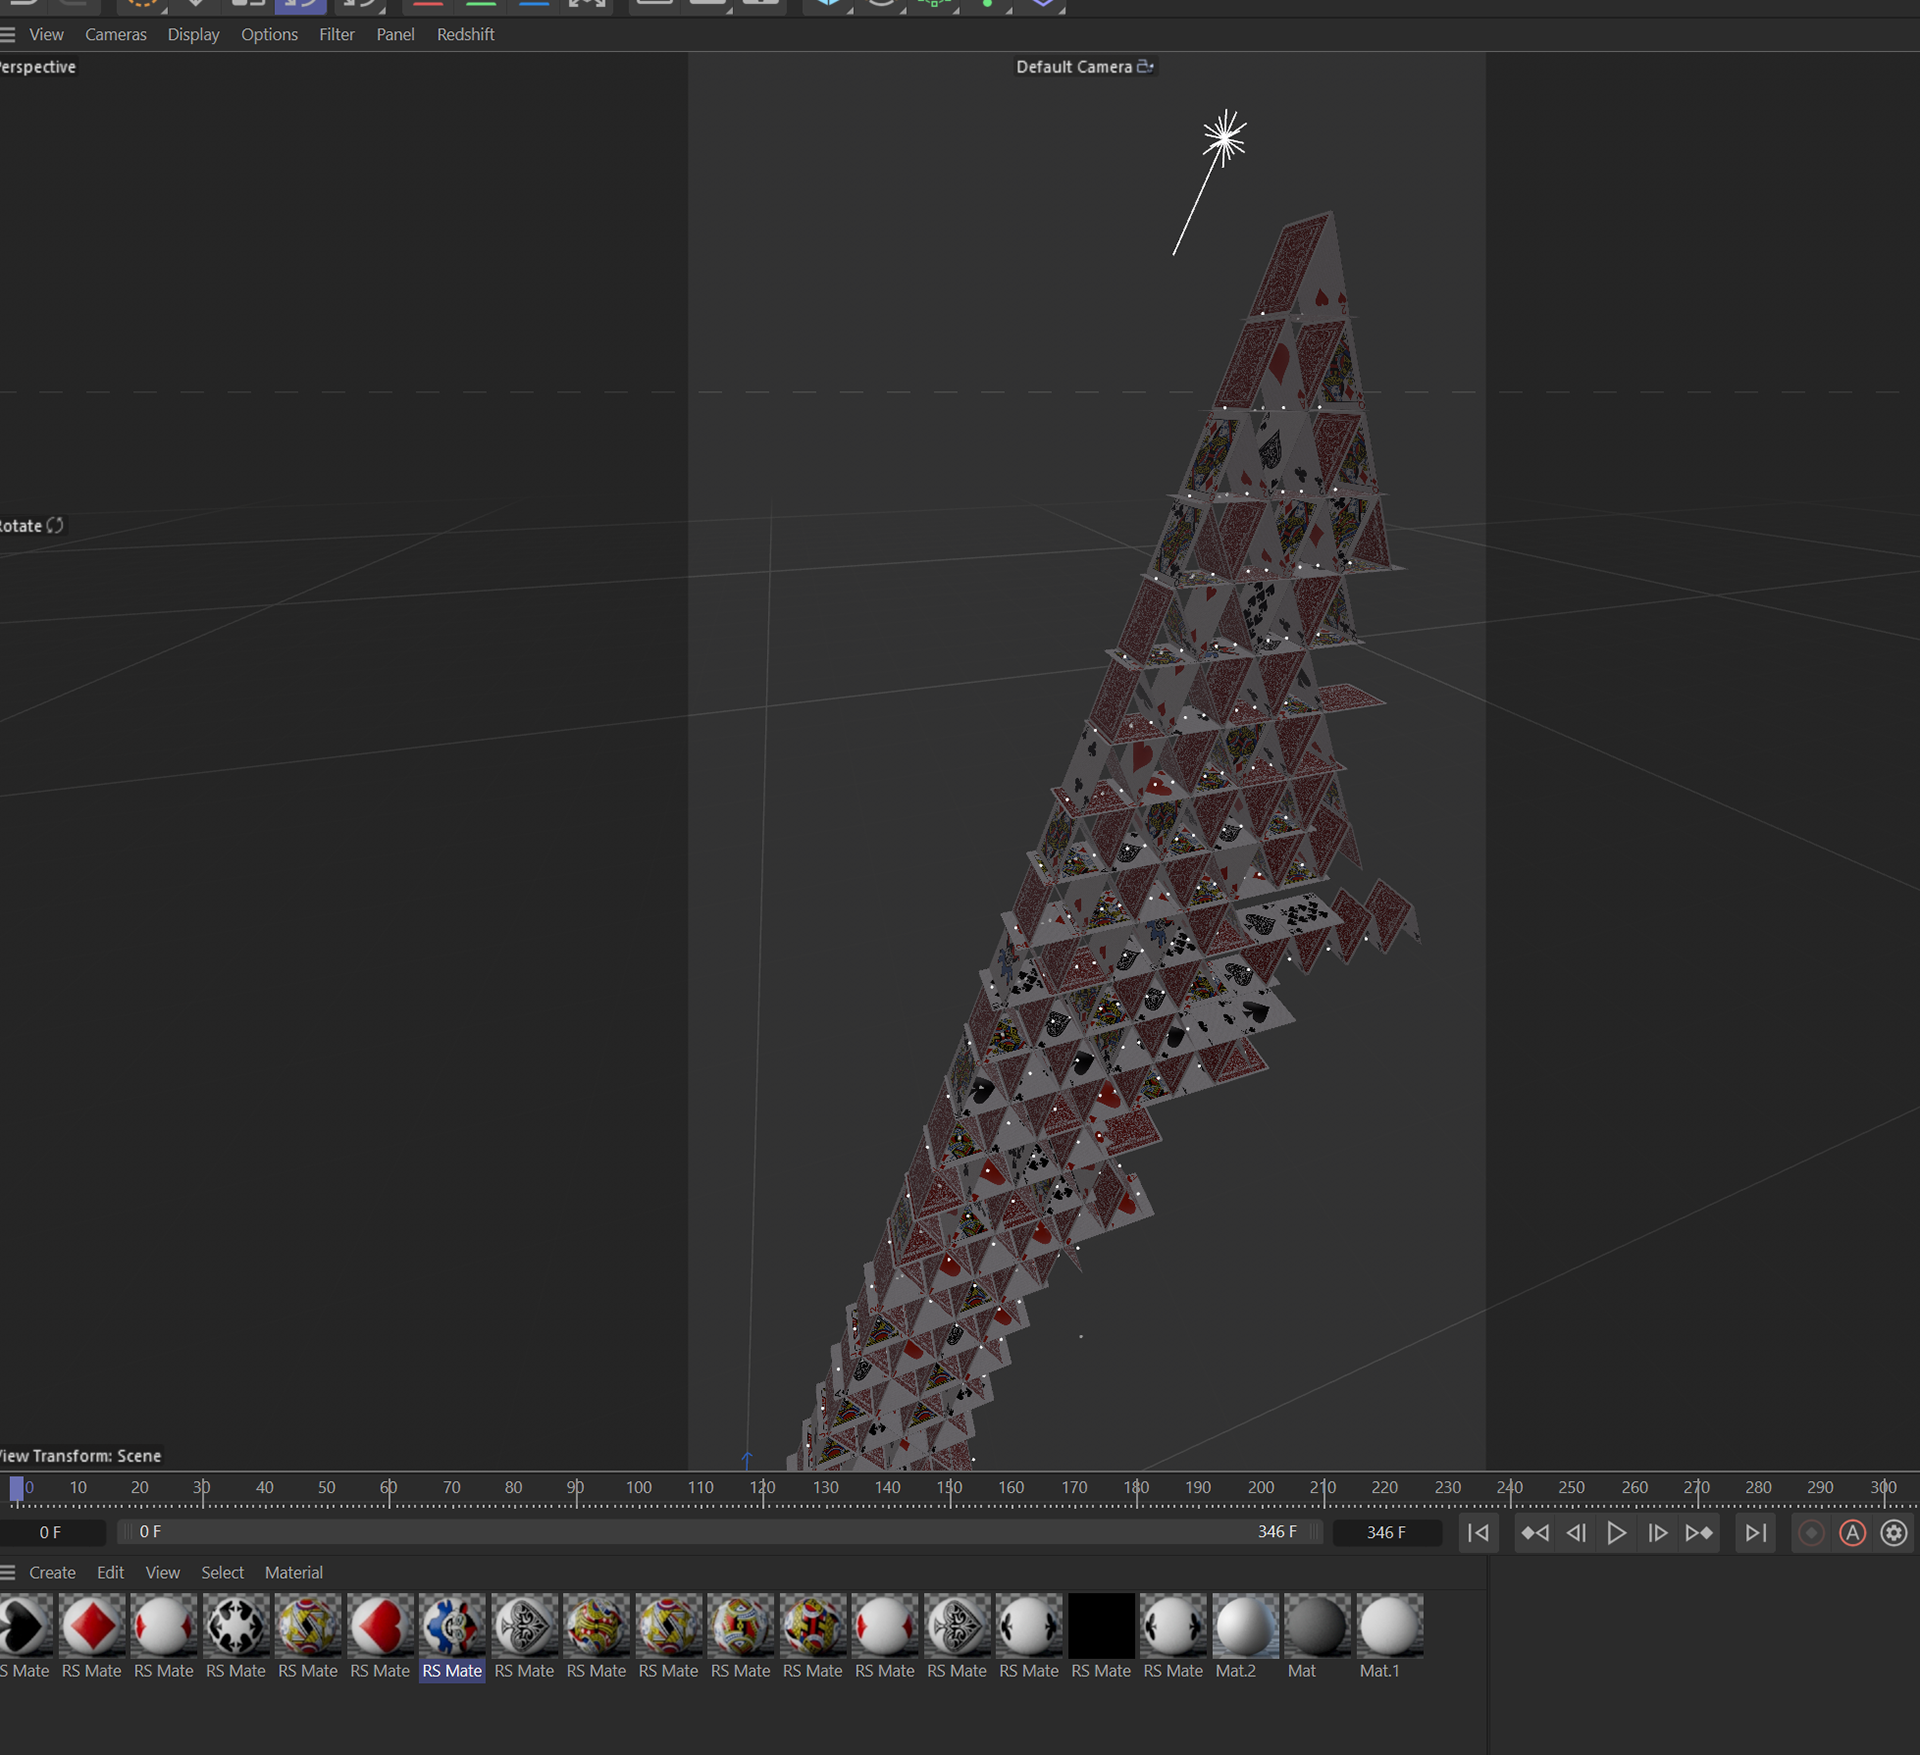Go to start of animation
The height and width of the screenshot is (1755, 1920).
1478,1533
